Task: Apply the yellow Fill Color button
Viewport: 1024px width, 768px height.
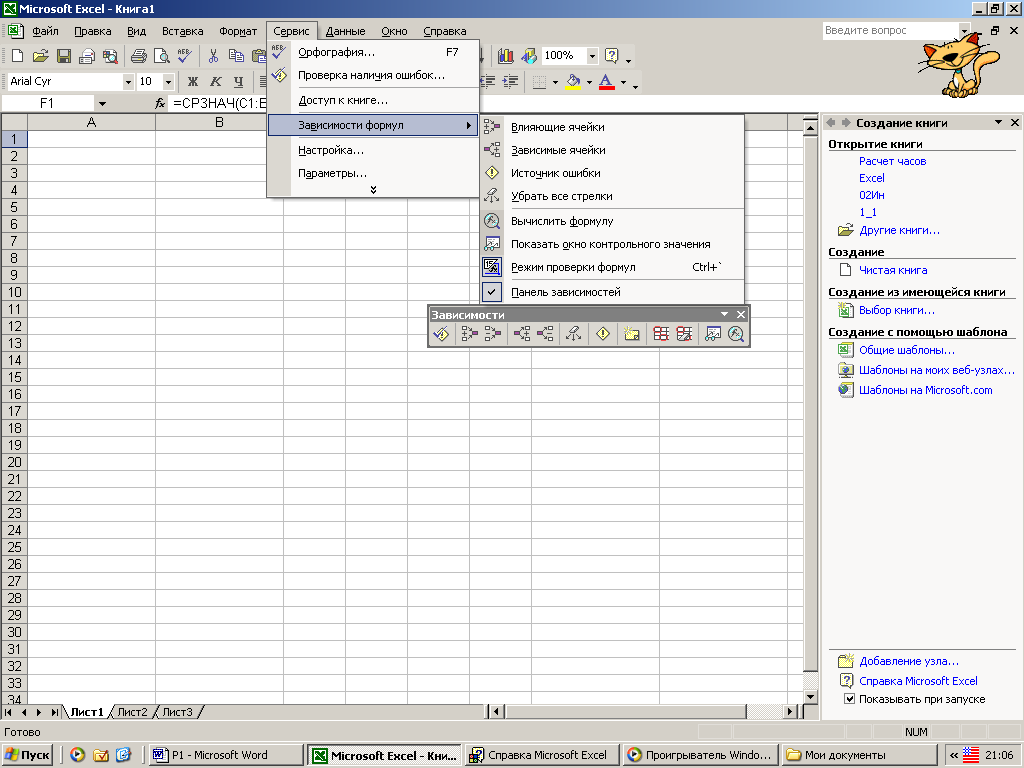Action: pos(573,82)
